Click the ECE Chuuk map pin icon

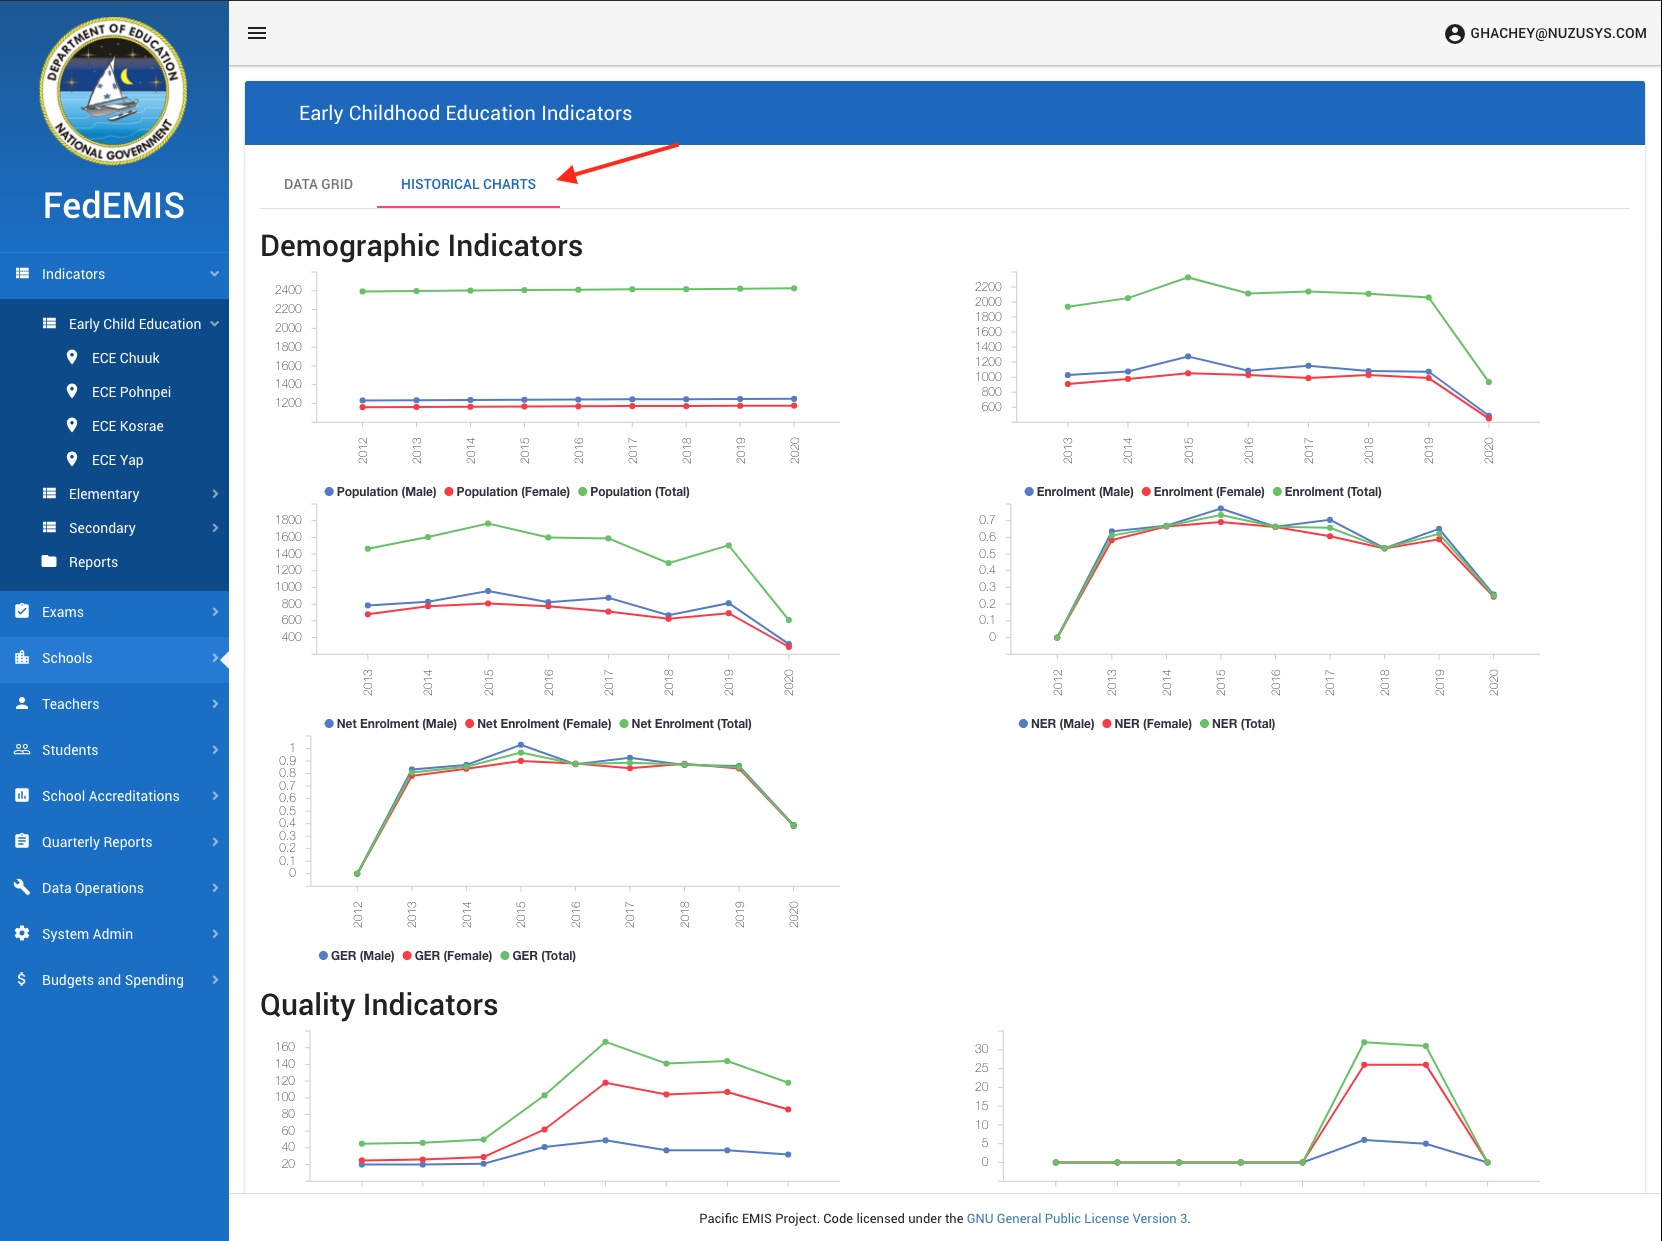tap(72, 357)
